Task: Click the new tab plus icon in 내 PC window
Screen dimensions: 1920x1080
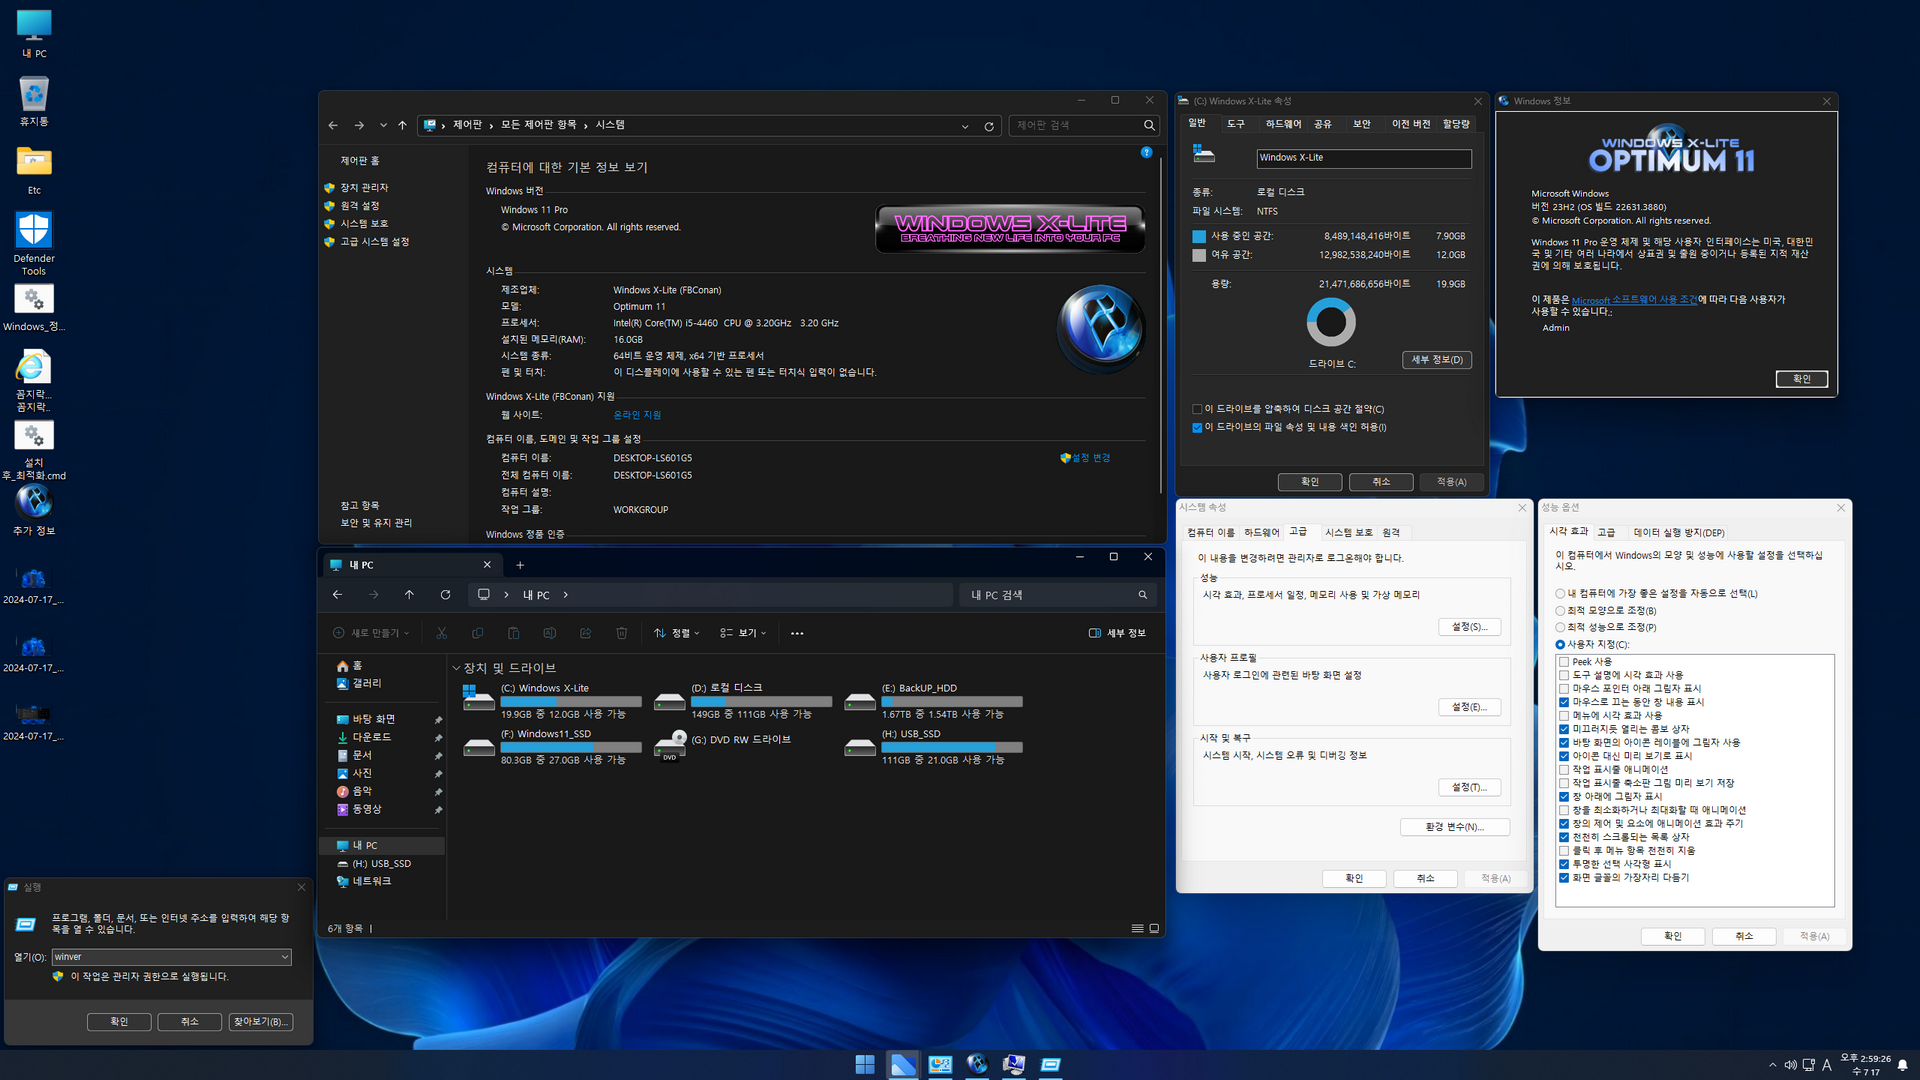Action: pyautogui.click(x=520, y=565)
